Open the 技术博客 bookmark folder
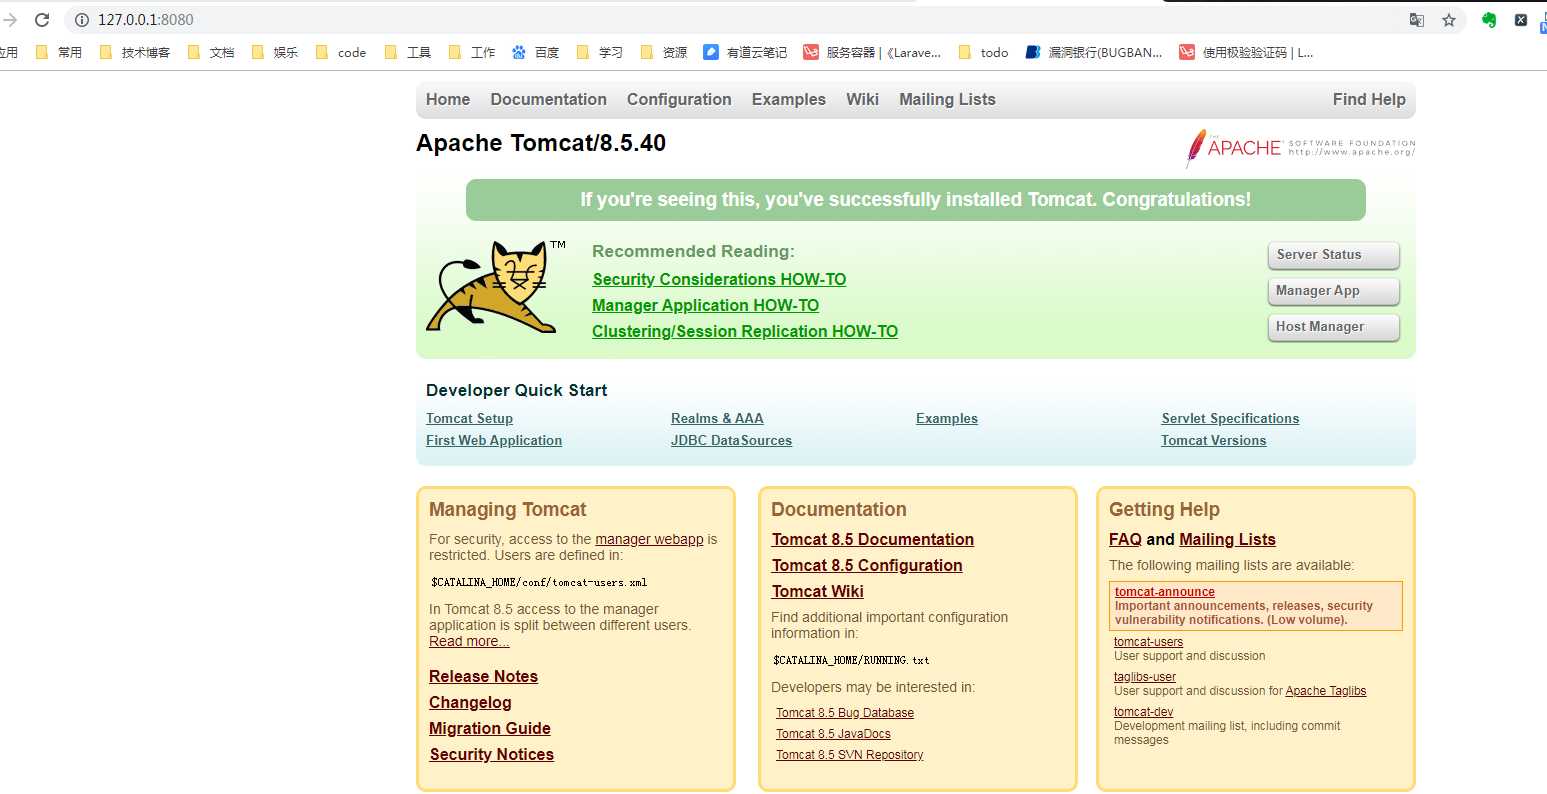Image resolution: width=1547 pixels, height=794 pixels. coord(135,52)
